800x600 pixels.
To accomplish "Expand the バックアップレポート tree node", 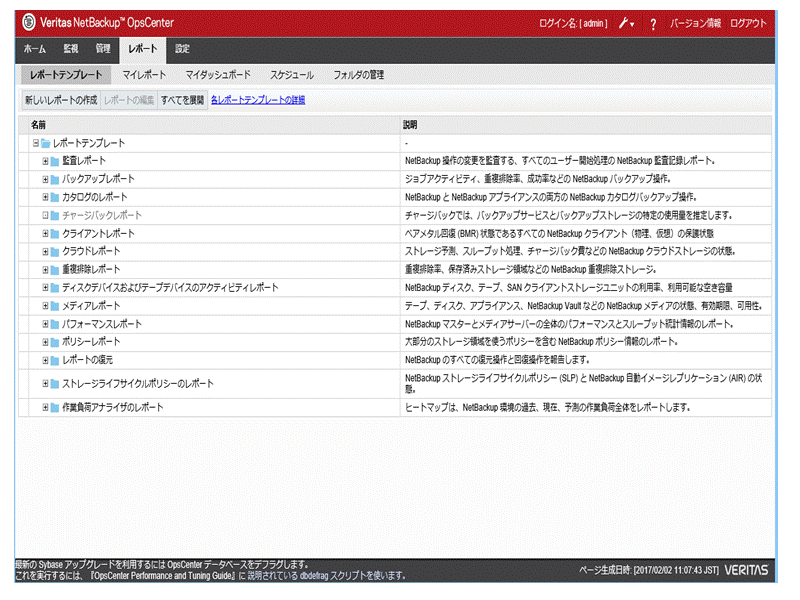I will tap(45, 179).
